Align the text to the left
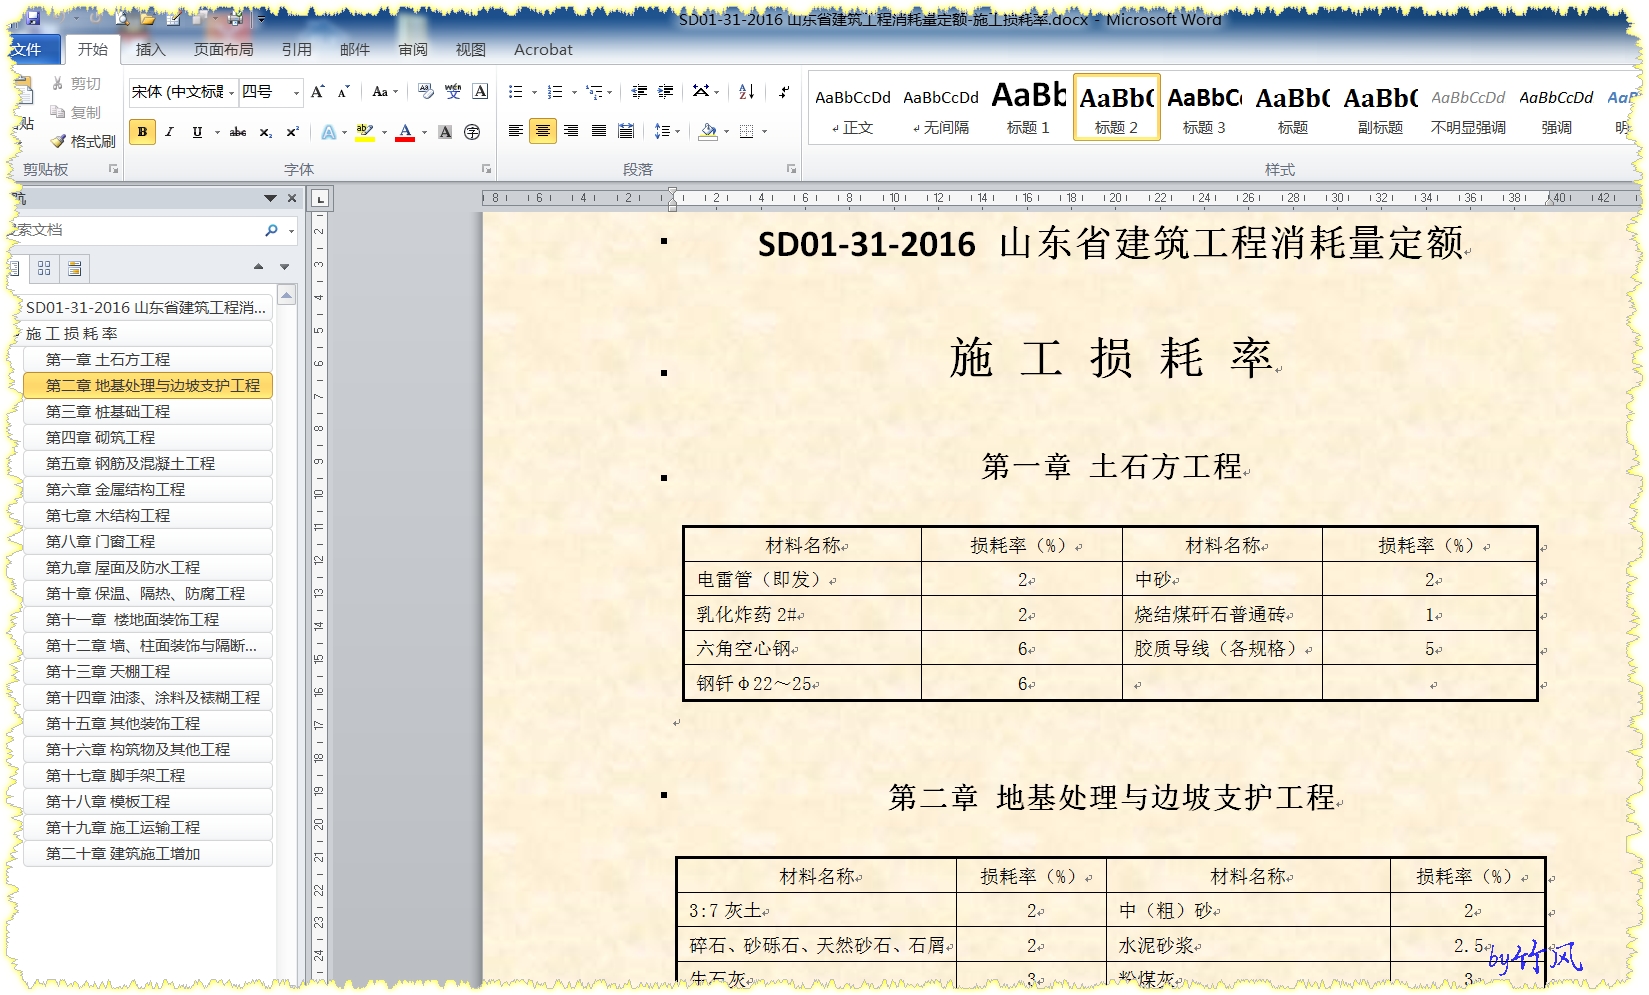Viewport: 1649px width, 995px height. pyautogui.click(x=515, y=131)
